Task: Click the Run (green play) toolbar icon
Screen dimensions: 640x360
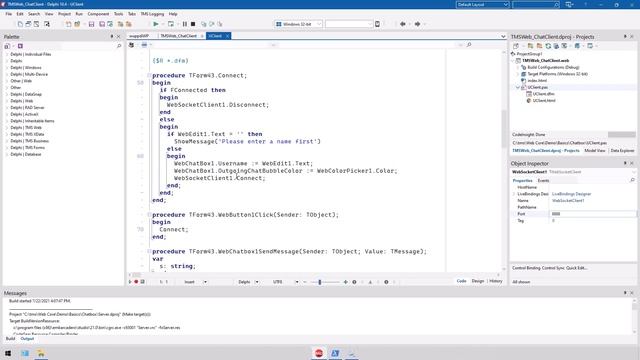Action: tap(156, 24)
